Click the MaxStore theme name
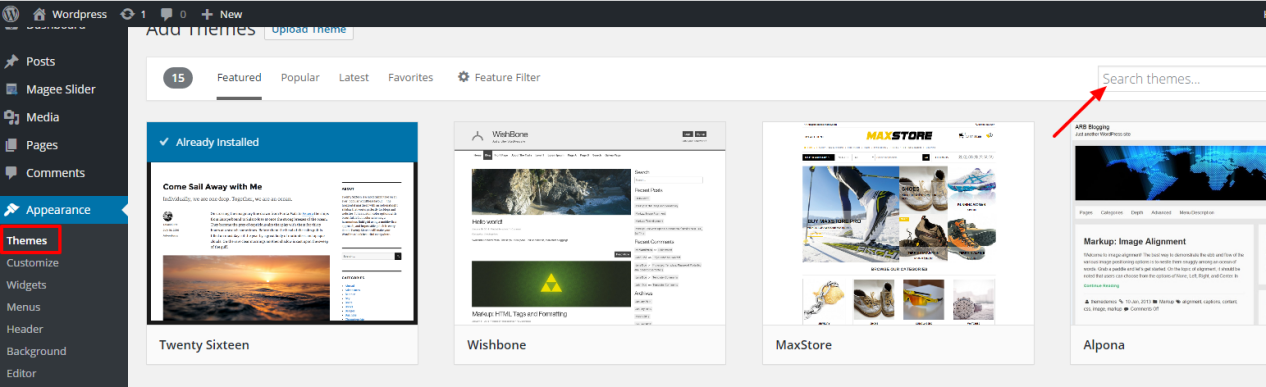Viewport: 1266px width, 387px height. [804, 345]
